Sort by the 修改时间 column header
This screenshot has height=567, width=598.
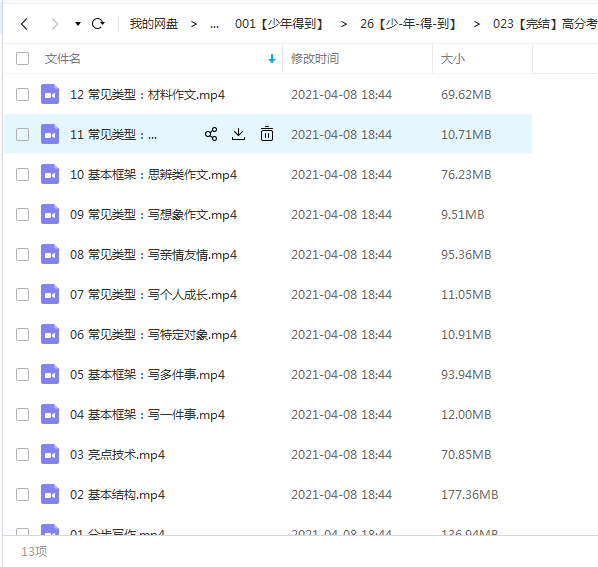315,59
